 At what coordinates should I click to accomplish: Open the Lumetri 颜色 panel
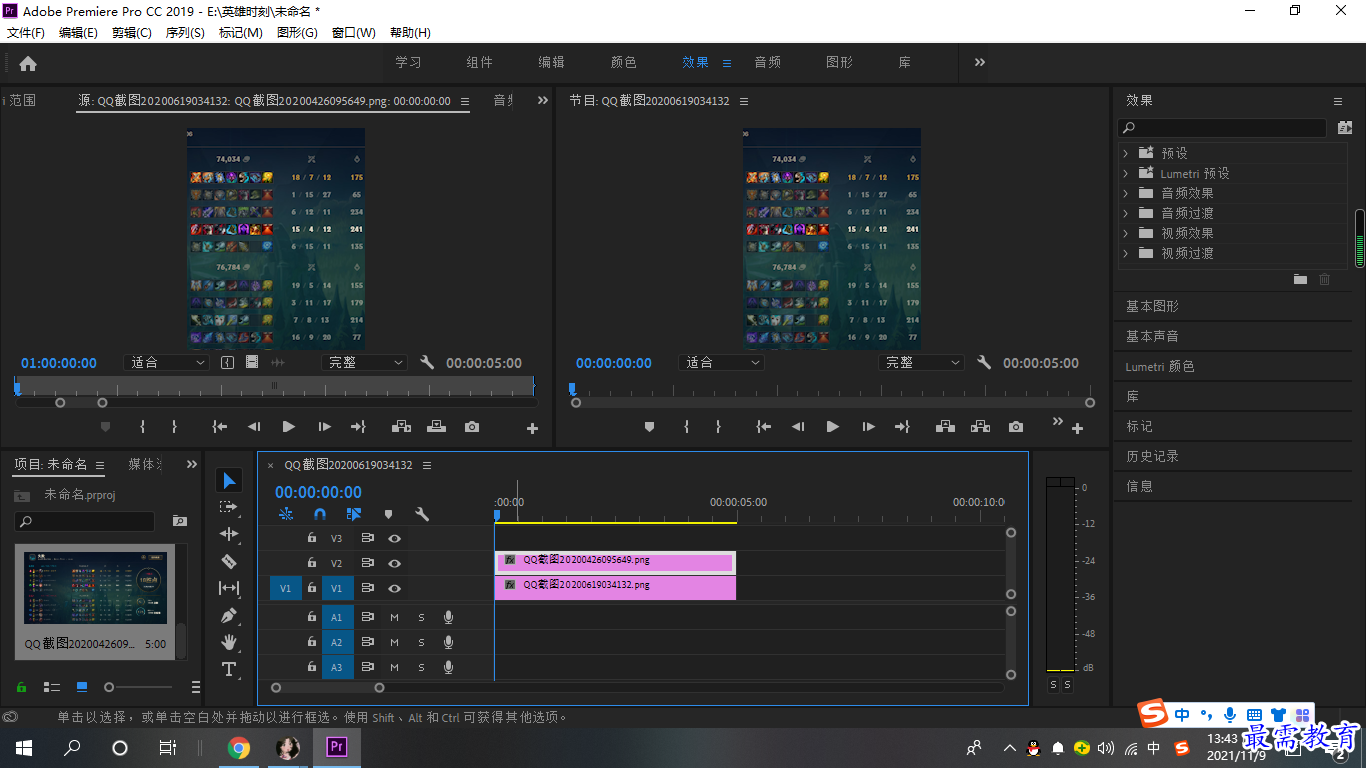pos(1160,366)
